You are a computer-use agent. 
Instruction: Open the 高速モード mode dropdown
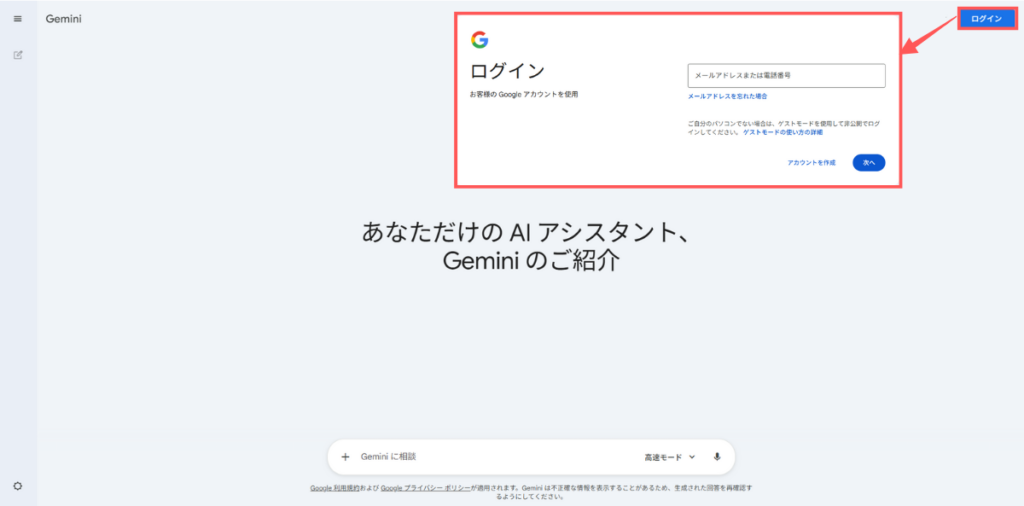point(669,458)
